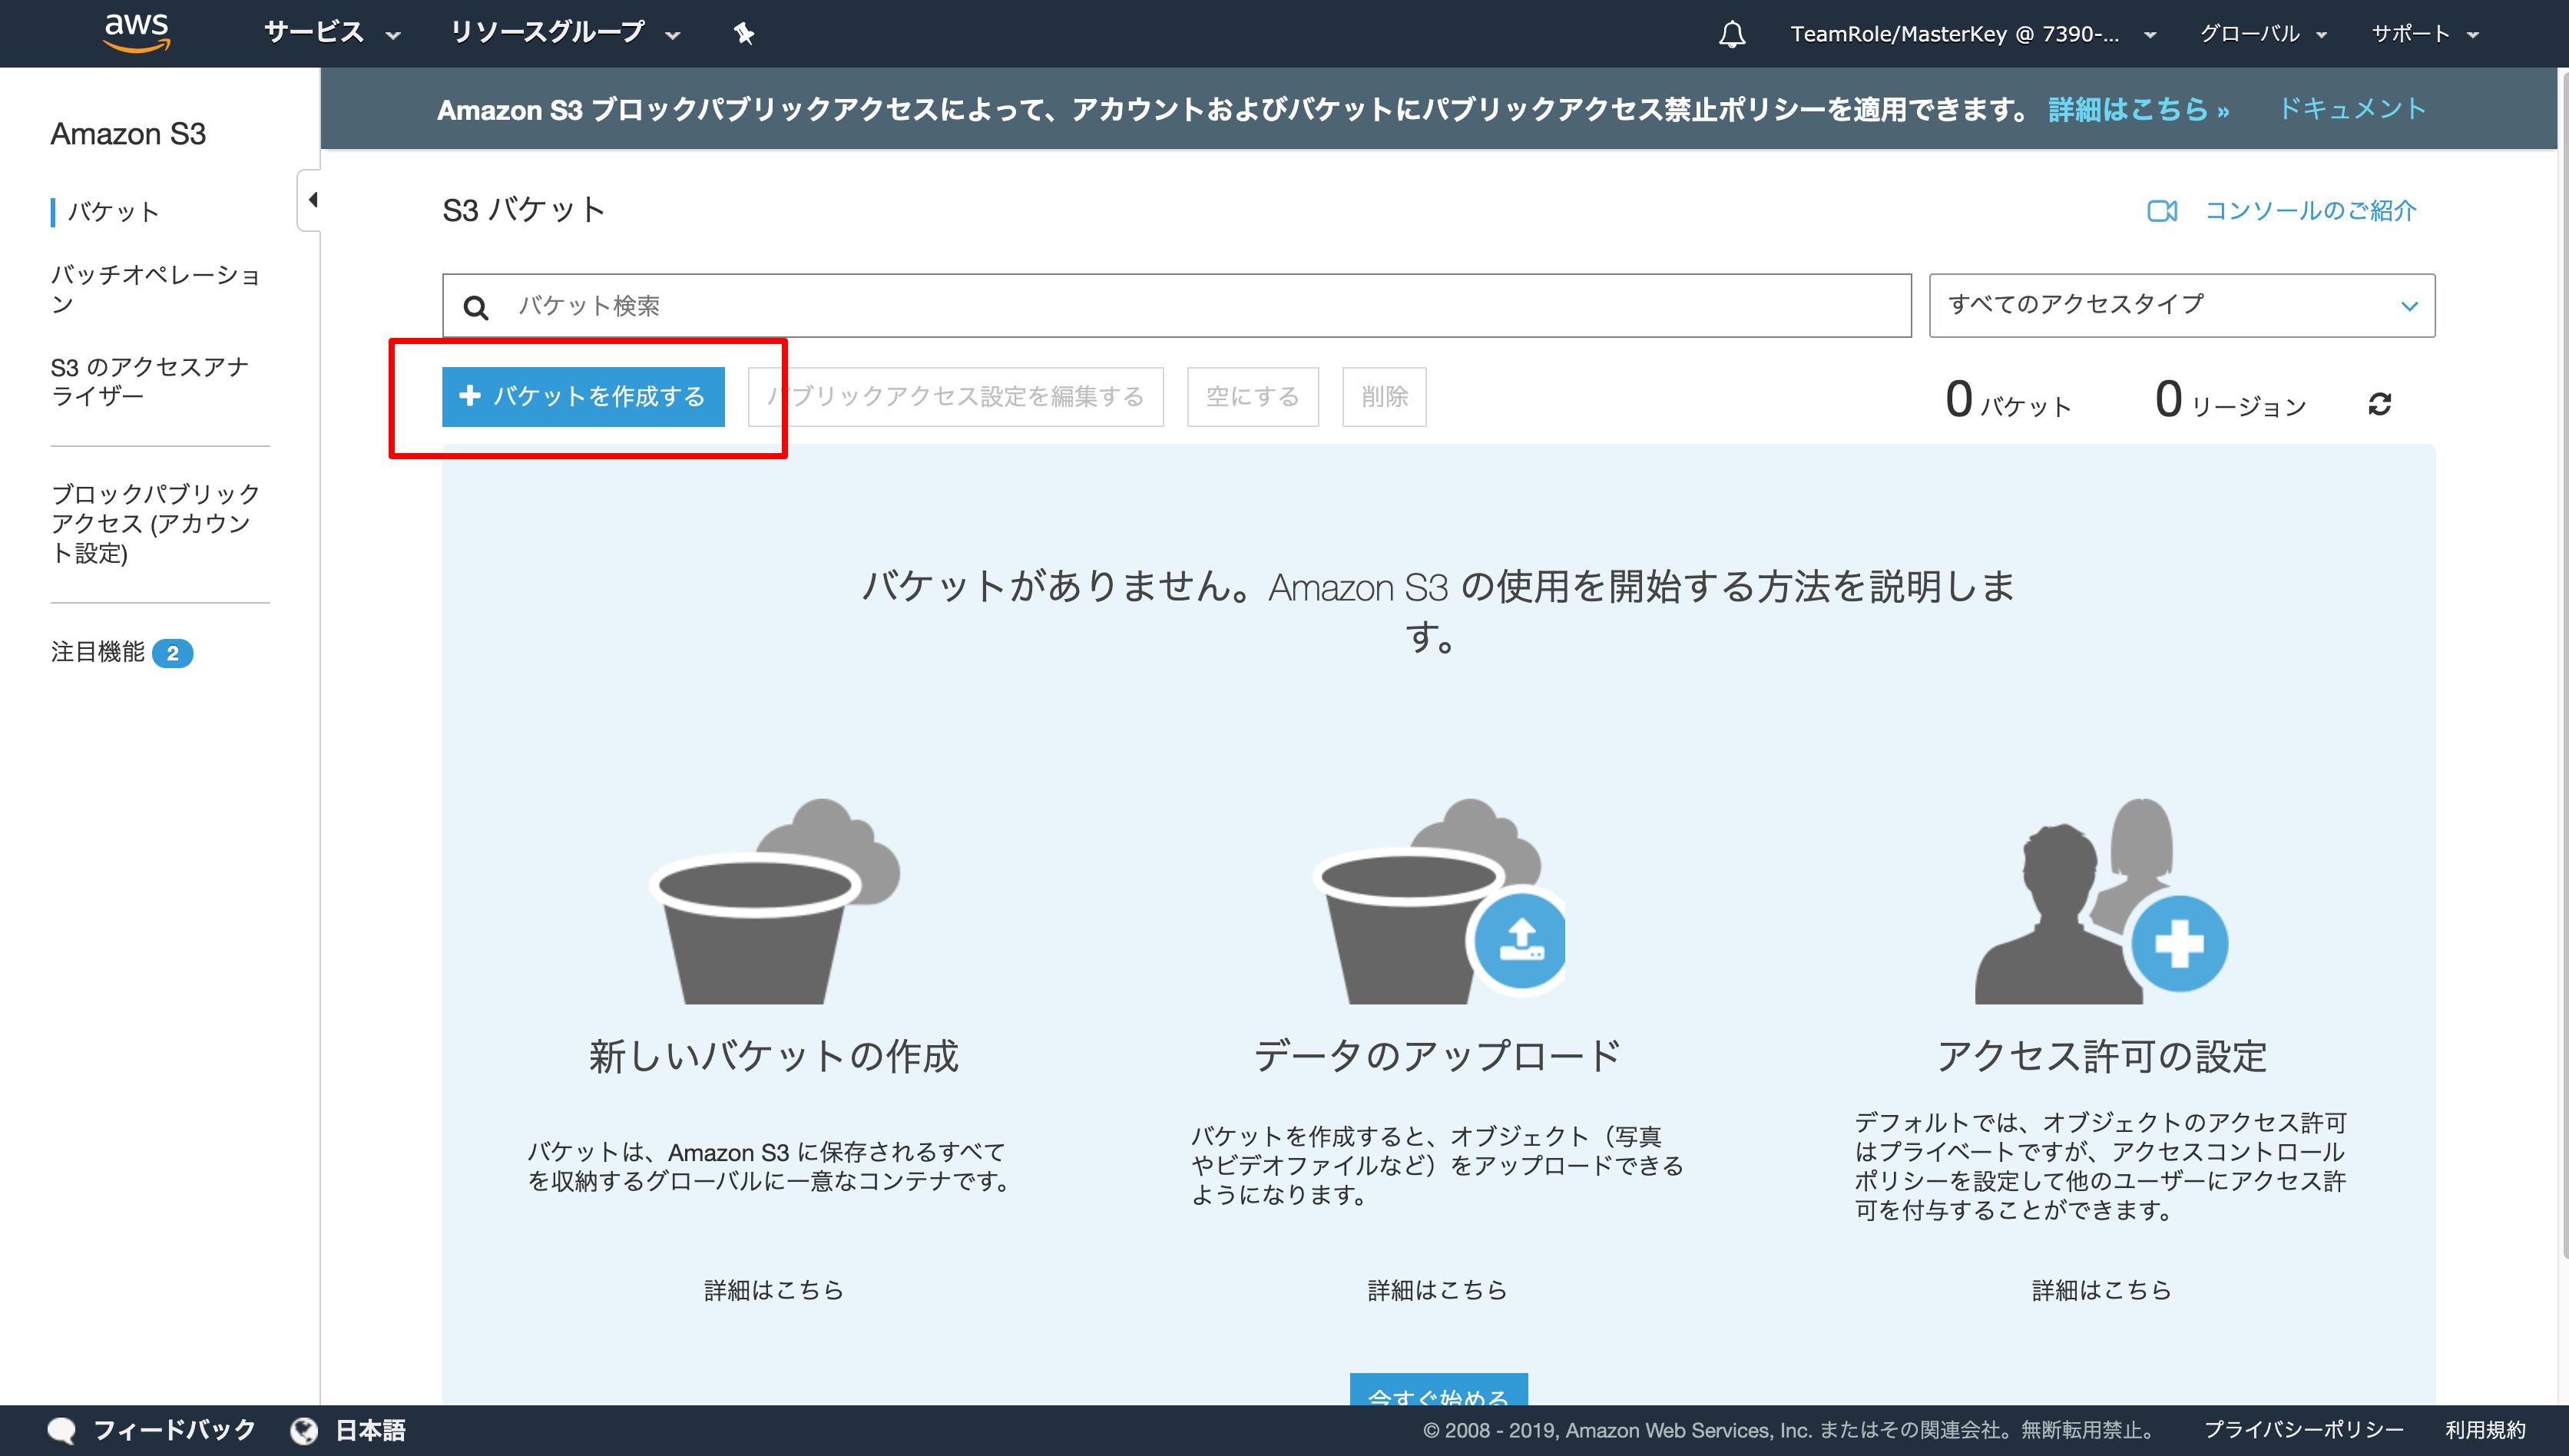
Task: Click the バケット検索 search field
Action: 1177,305
